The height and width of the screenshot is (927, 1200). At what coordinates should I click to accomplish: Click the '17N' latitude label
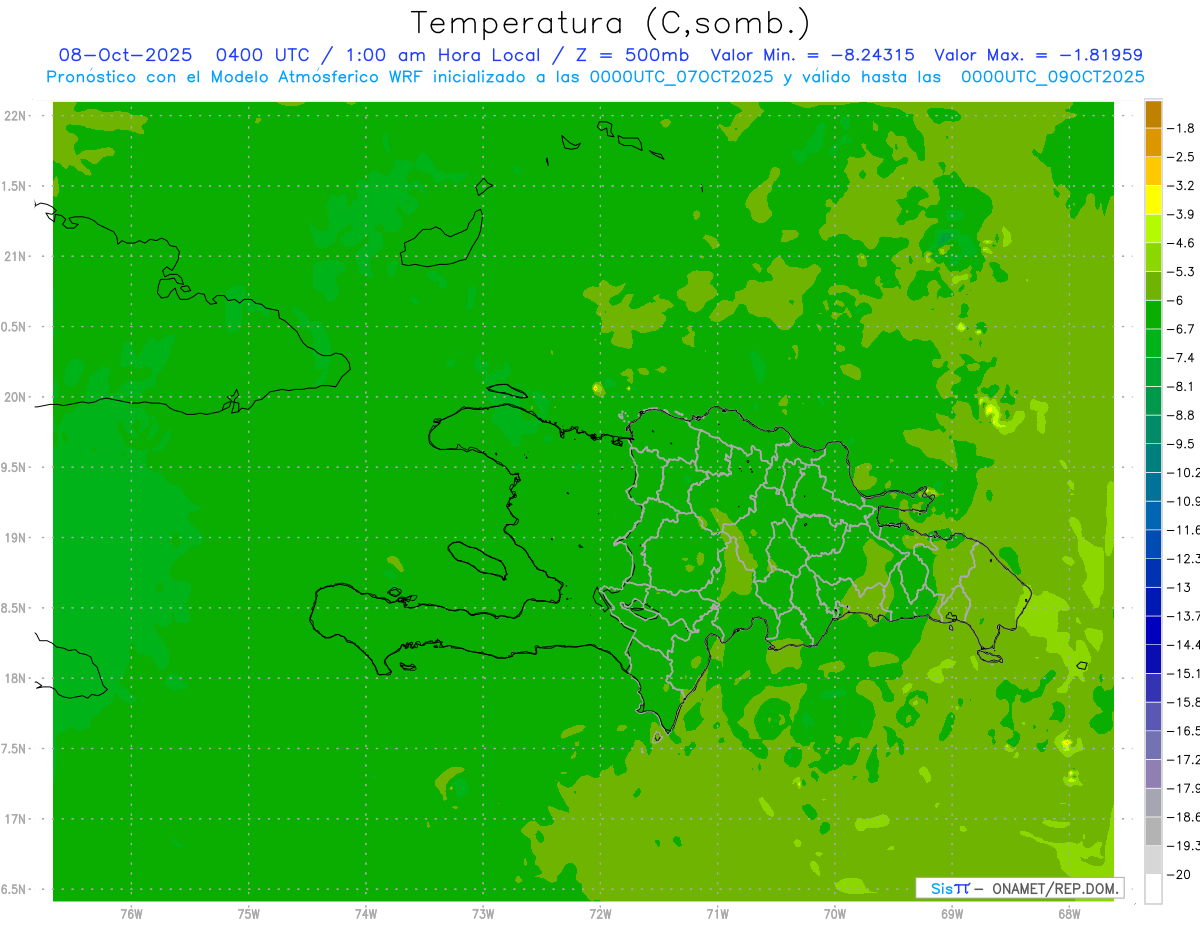(16, 819)
